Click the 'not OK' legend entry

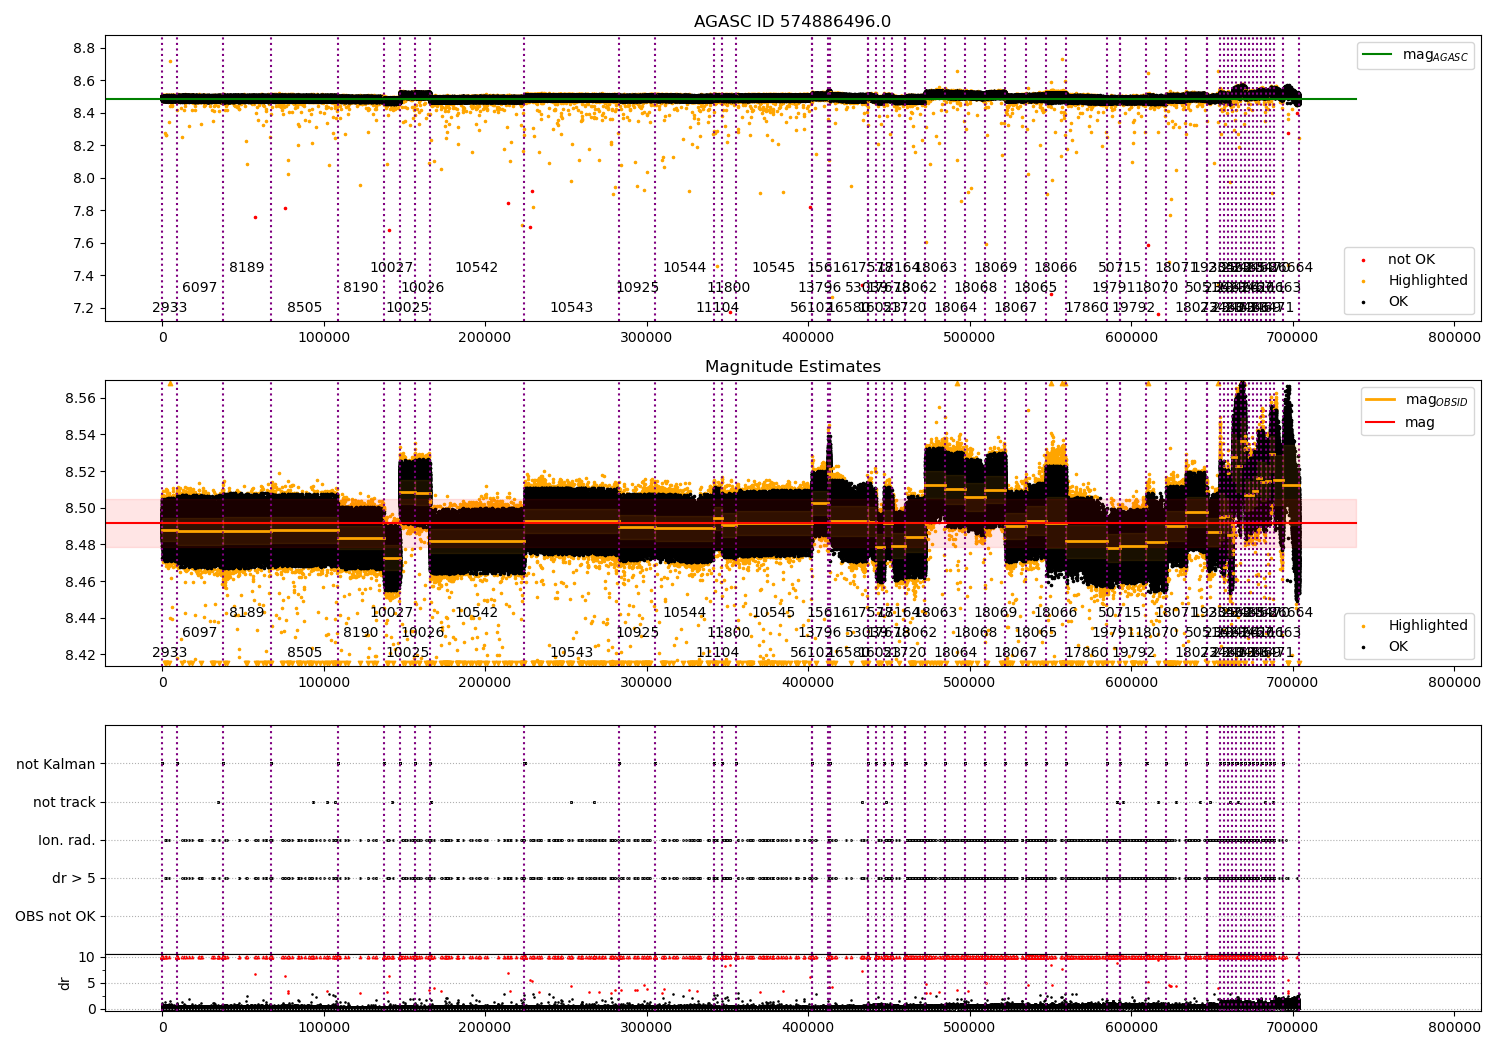tap(1411, 260)
